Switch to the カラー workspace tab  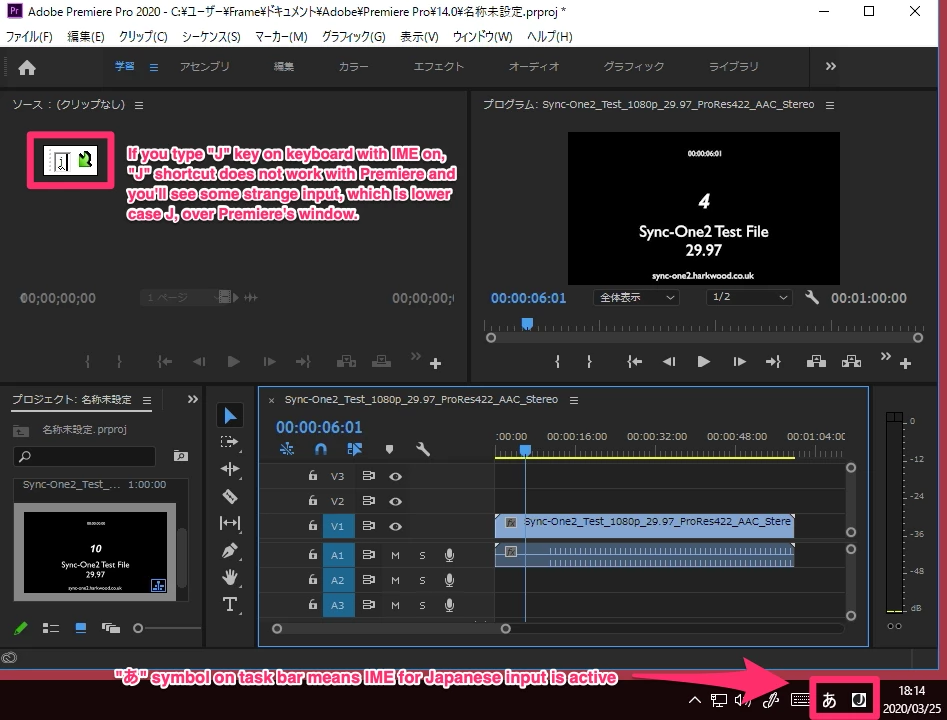353,66
